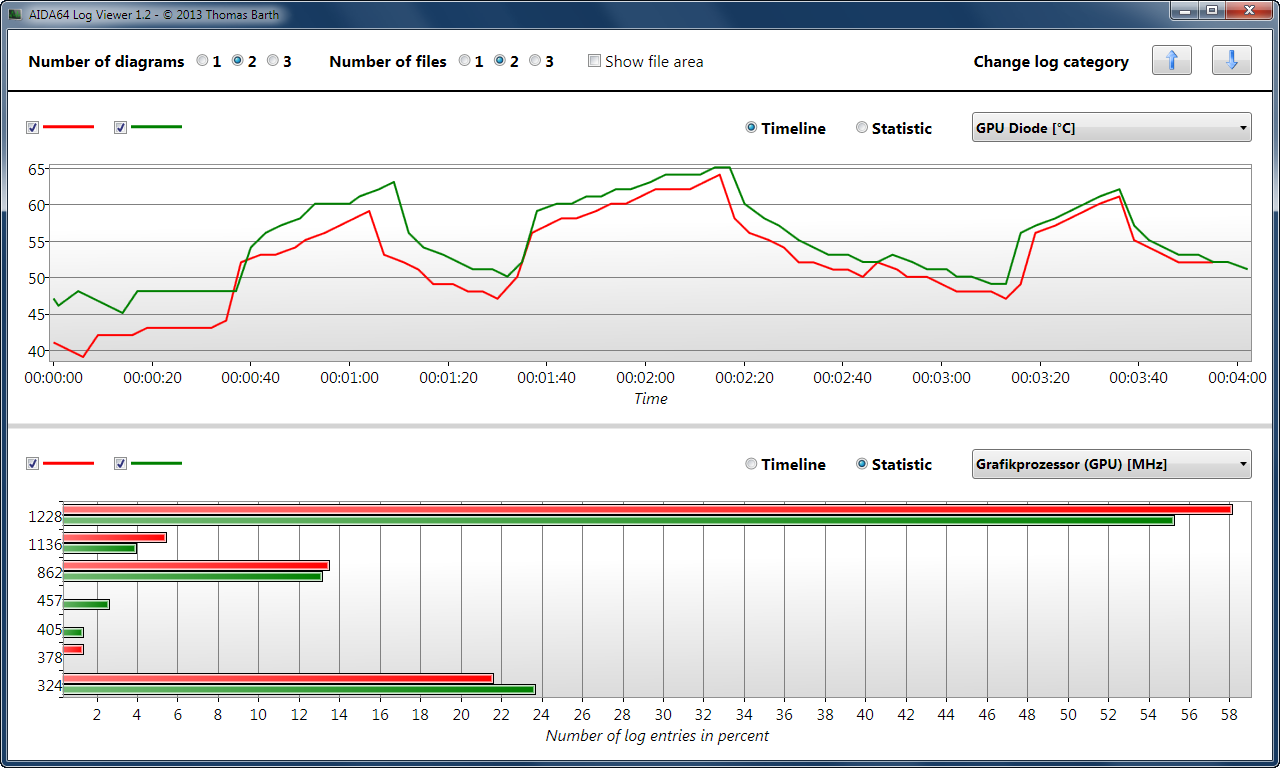1280x768 pixels.
Task: Click the 65 temperature axis label
Action: tap(36, 169)
